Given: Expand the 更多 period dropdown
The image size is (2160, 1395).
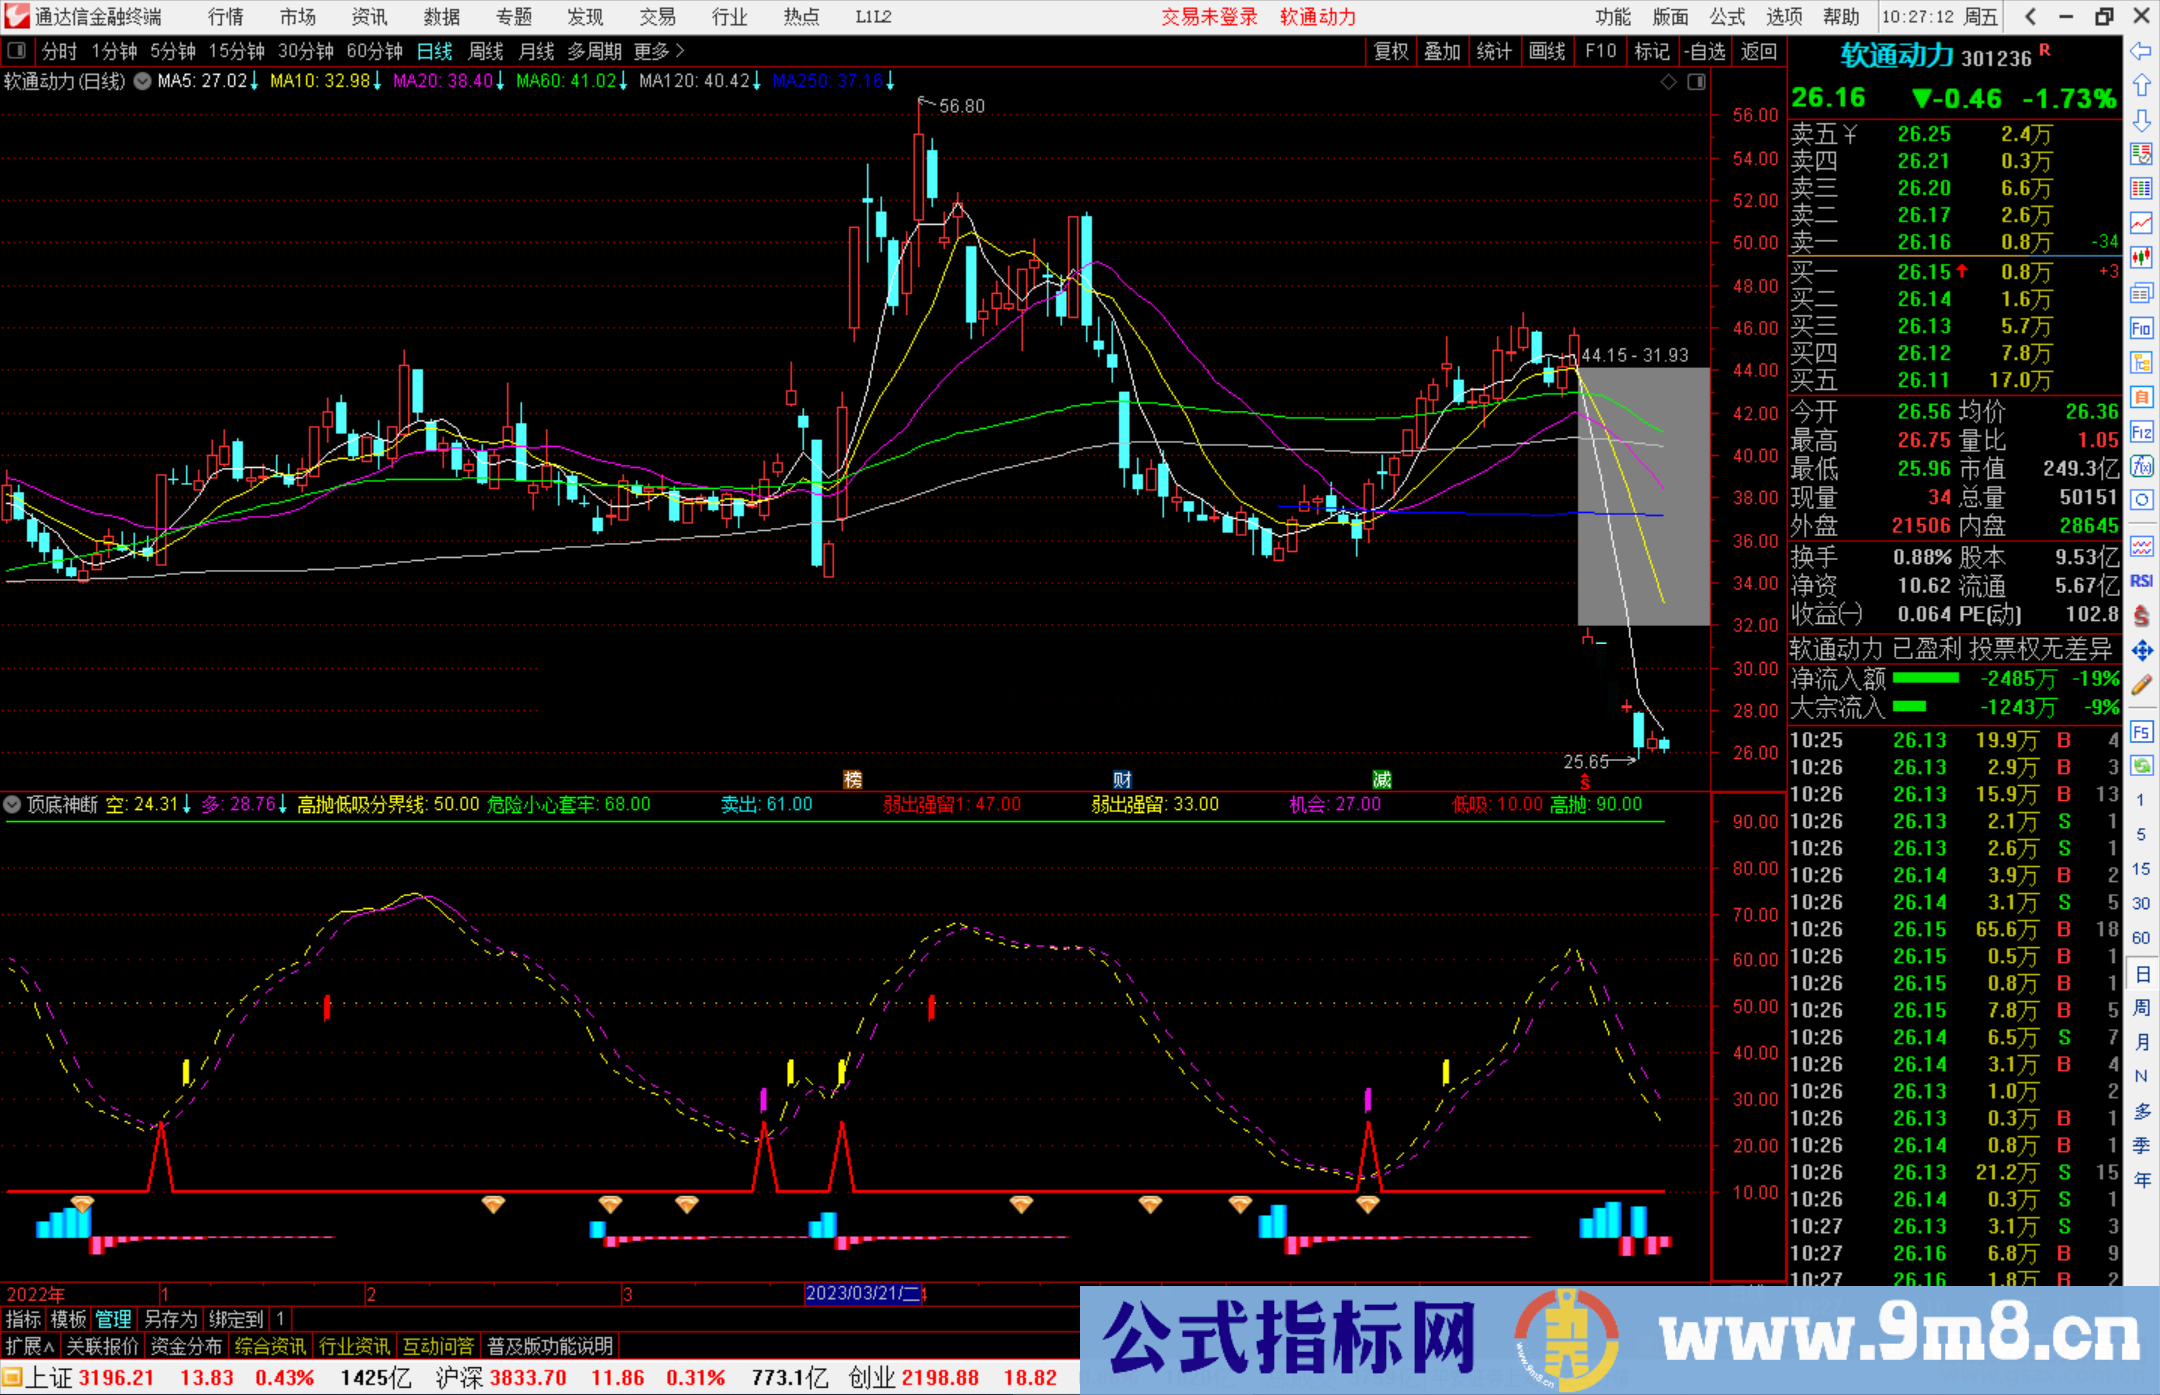Looking at the screenshot, I should click(652, 51).
